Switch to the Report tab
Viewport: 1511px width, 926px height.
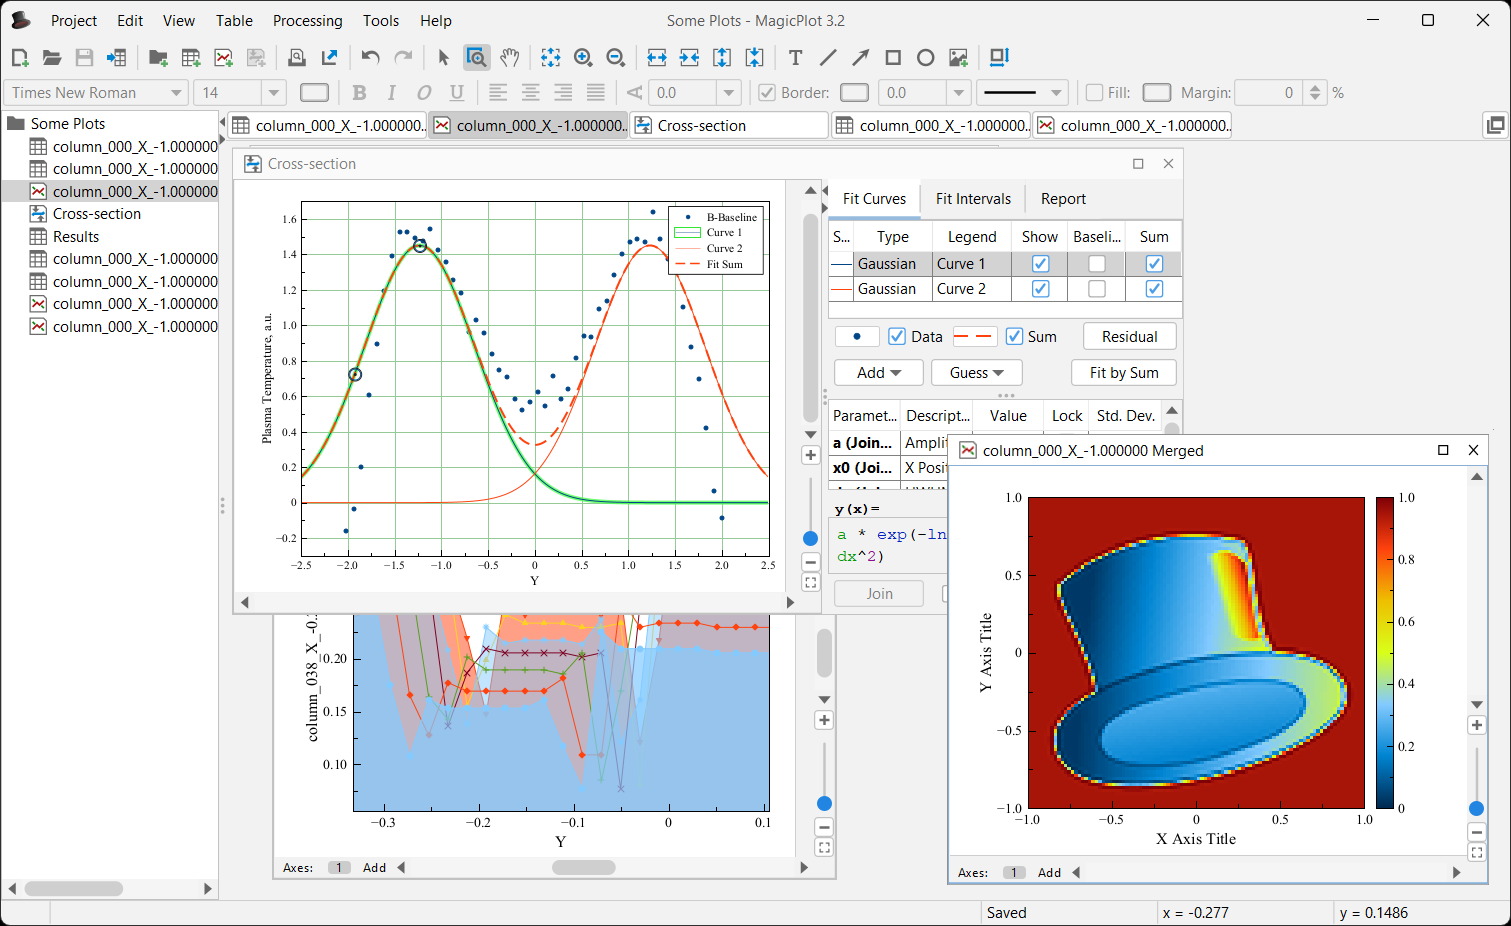[x=1063, y=199]
